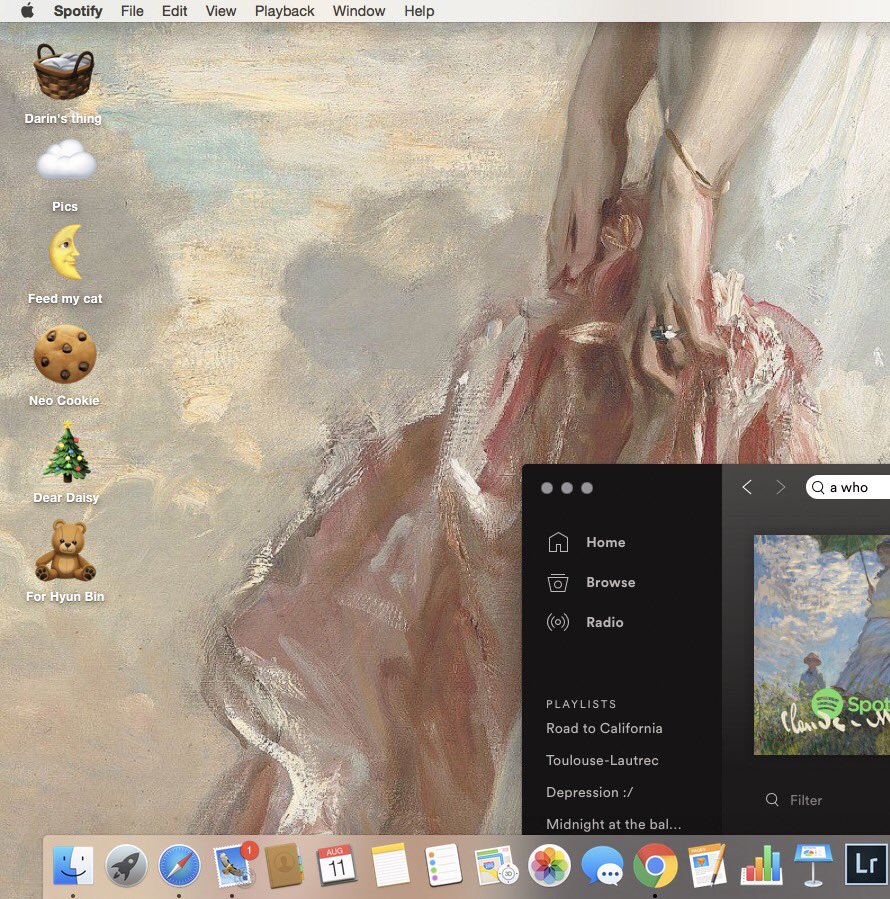The width and height of the screenshot is (890, 899).
Task: Open Maps from the Dock
Action: click(496, 865)
